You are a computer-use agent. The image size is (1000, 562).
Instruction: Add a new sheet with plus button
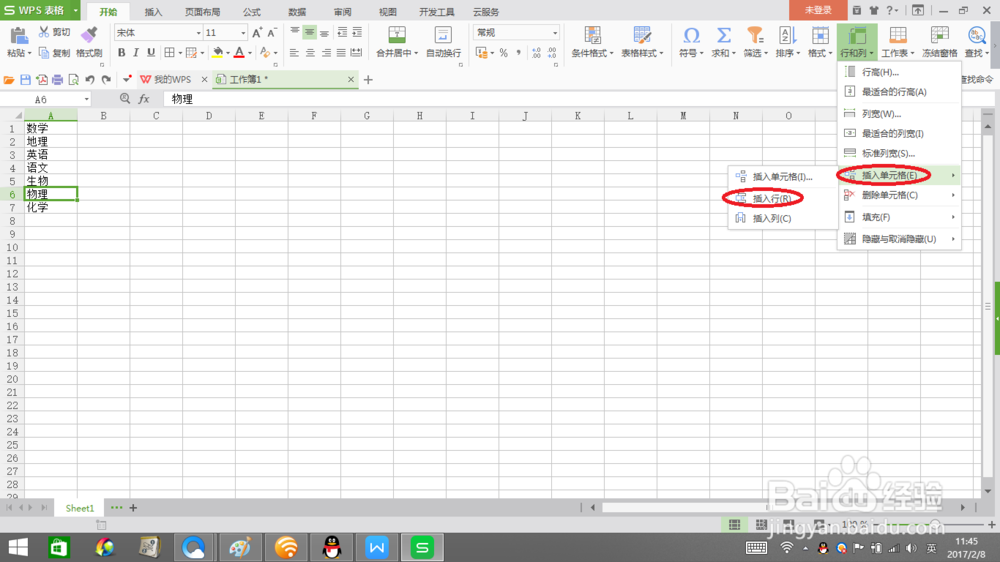[x=133, y=508]
